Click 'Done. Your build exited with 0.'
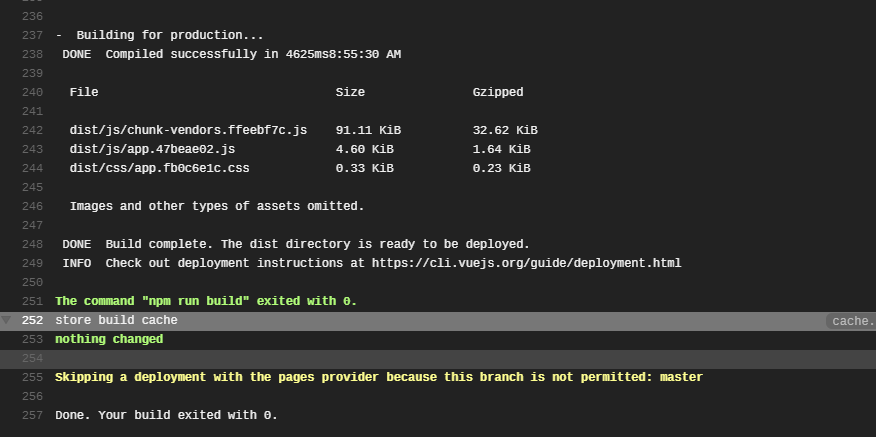This screenshot has width=876, height=437. 166,415
